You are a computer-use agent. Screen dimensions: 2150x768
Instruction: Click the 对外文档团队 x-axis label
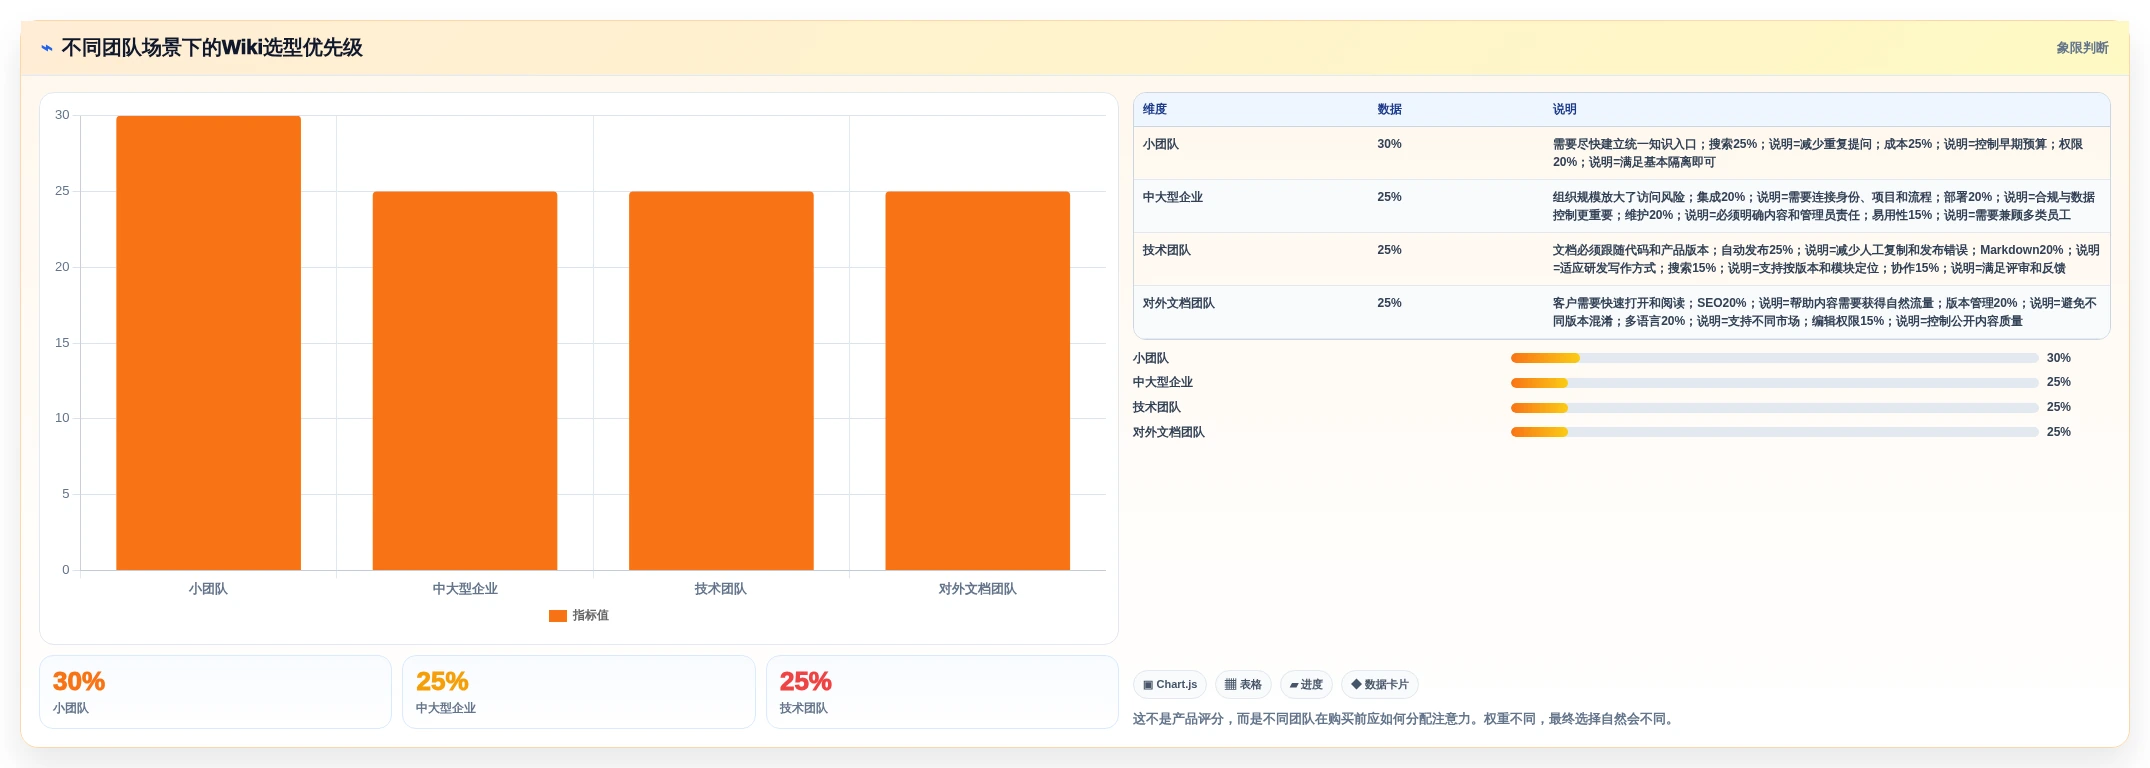click(977, 589)
